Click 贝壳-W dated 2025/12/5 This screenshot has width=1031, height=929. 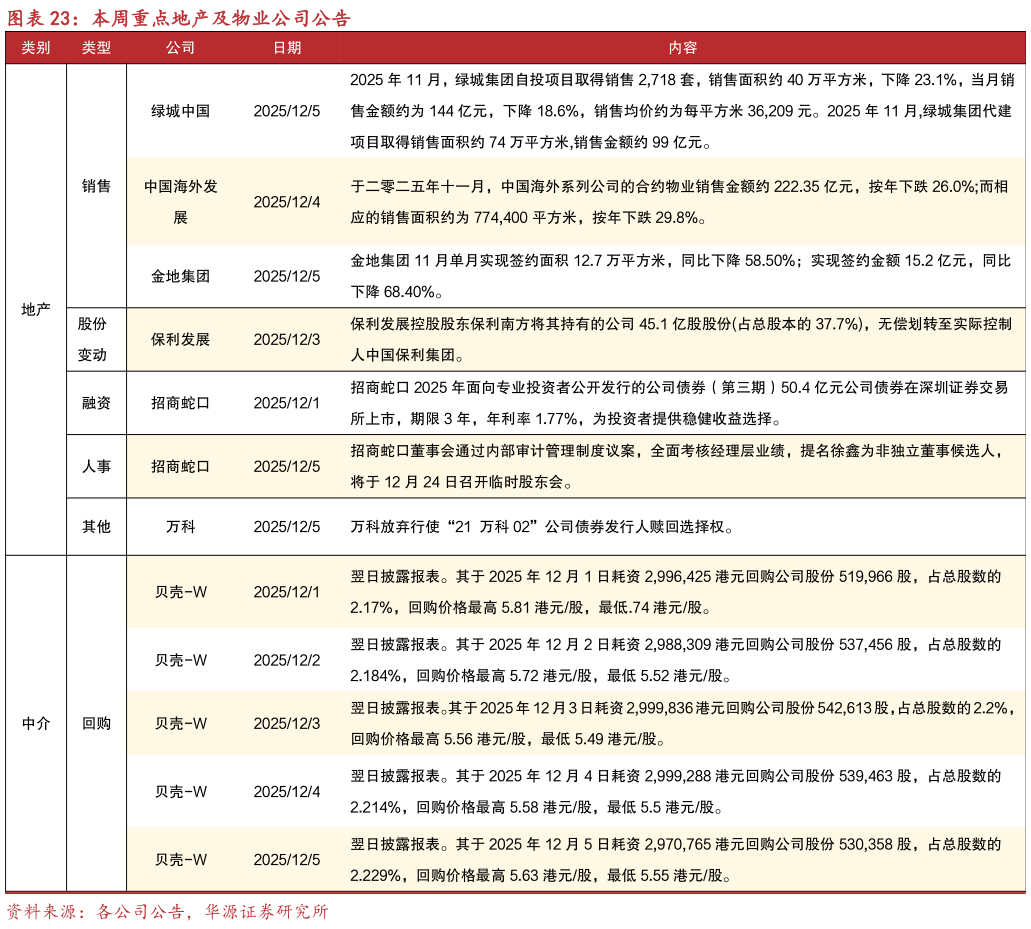coord(180,859)
